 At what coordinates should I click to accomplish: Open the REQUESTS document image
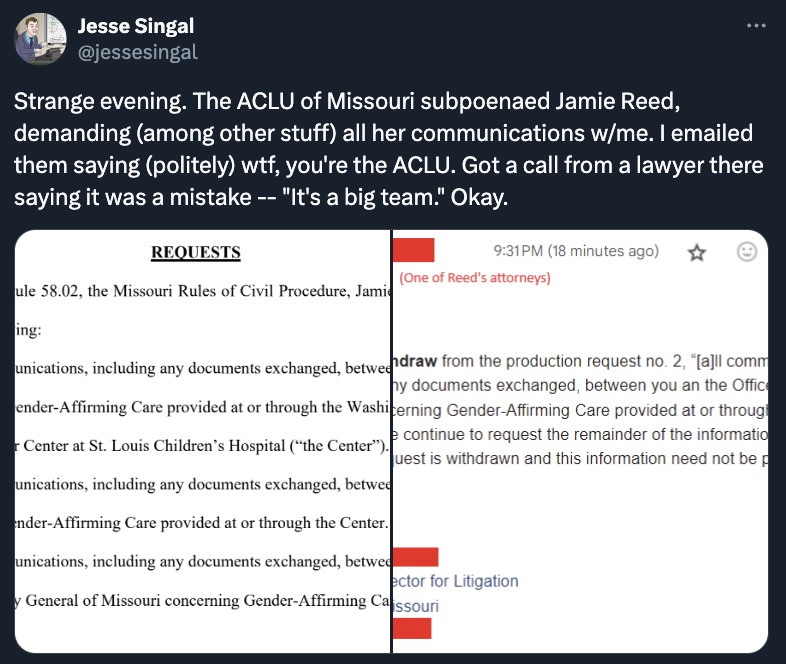coord(203,441)
